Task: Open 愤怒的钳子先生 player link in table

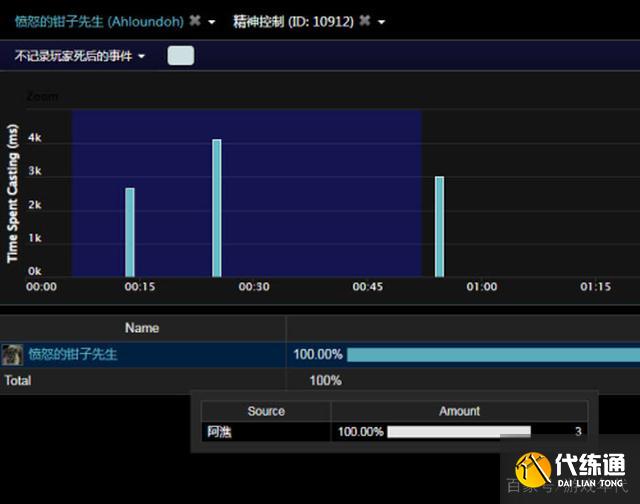Action: click(72, 354)
